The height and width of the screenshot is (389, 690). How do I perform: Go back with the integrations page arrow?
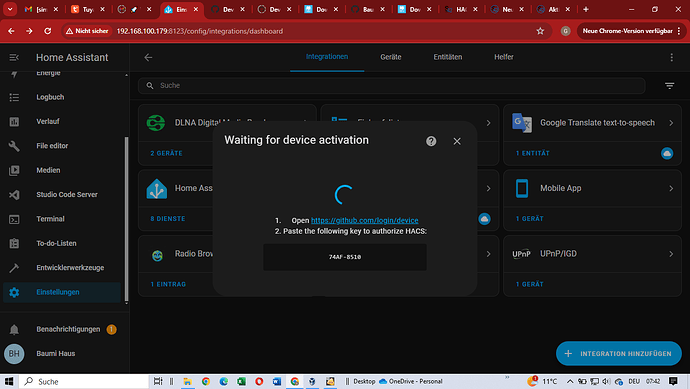(x=148, y=57)
